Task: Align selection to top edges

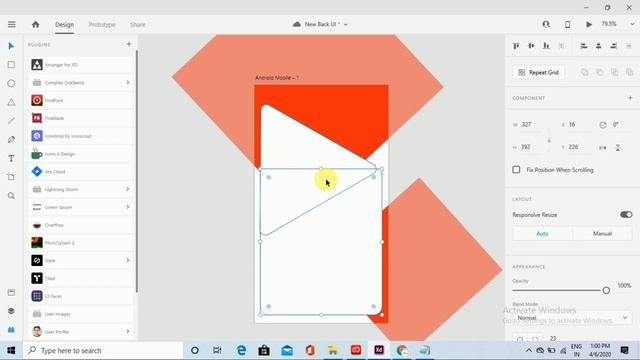Action: [516, 46]
